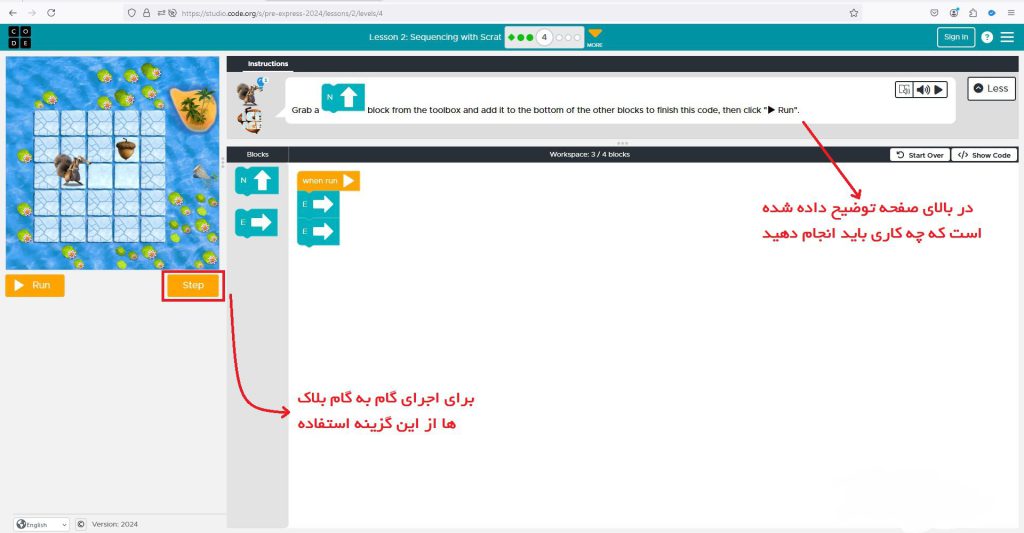The width and height of the screenshot is (1024, 533).
Task: Click the squirrel hint lightbulb avatar
Action: pos(251,92)
